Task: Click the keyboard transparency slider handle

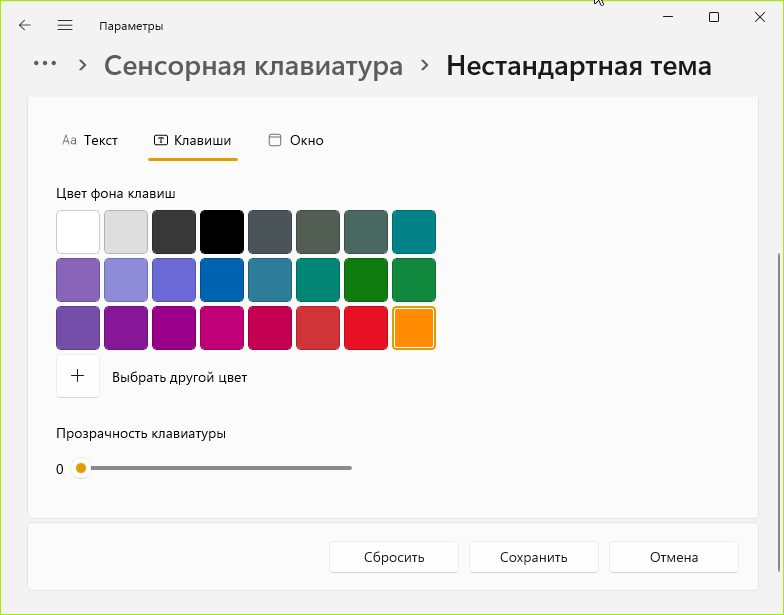Action: [x=80, y=468]
